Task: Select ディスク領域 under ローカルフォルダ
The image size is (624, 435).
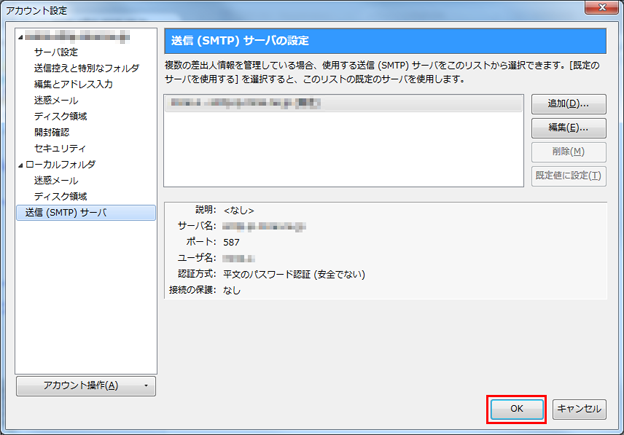Action: [x=60, y=196]
